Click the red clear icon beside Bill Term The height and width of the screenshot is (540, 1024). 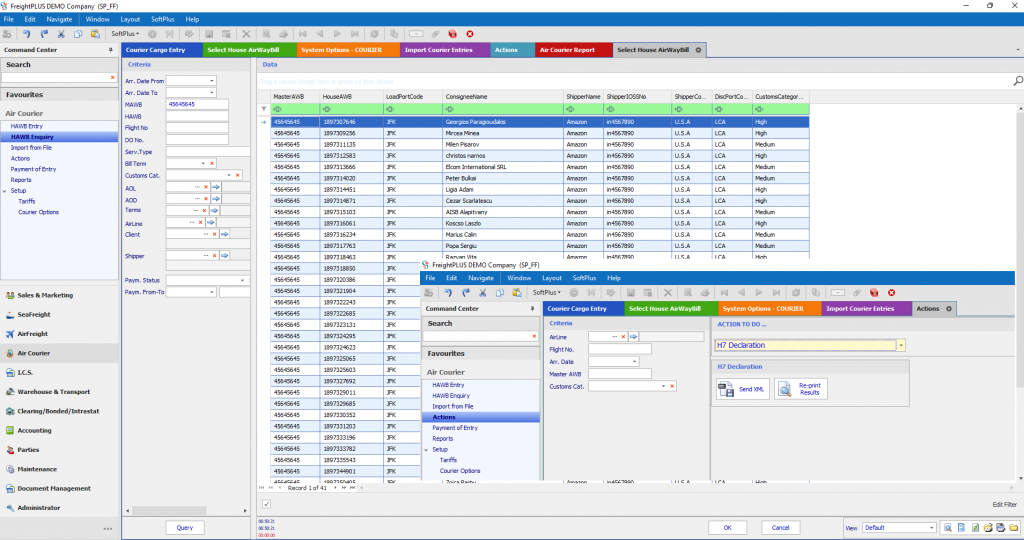(x=213, y=162)
